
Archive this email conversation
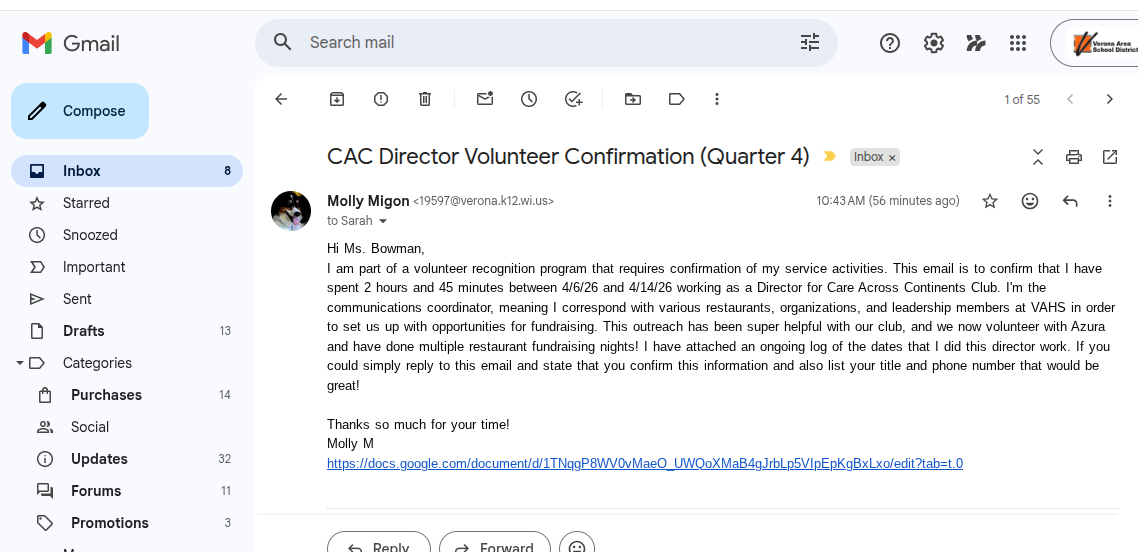tap(337, 99)
